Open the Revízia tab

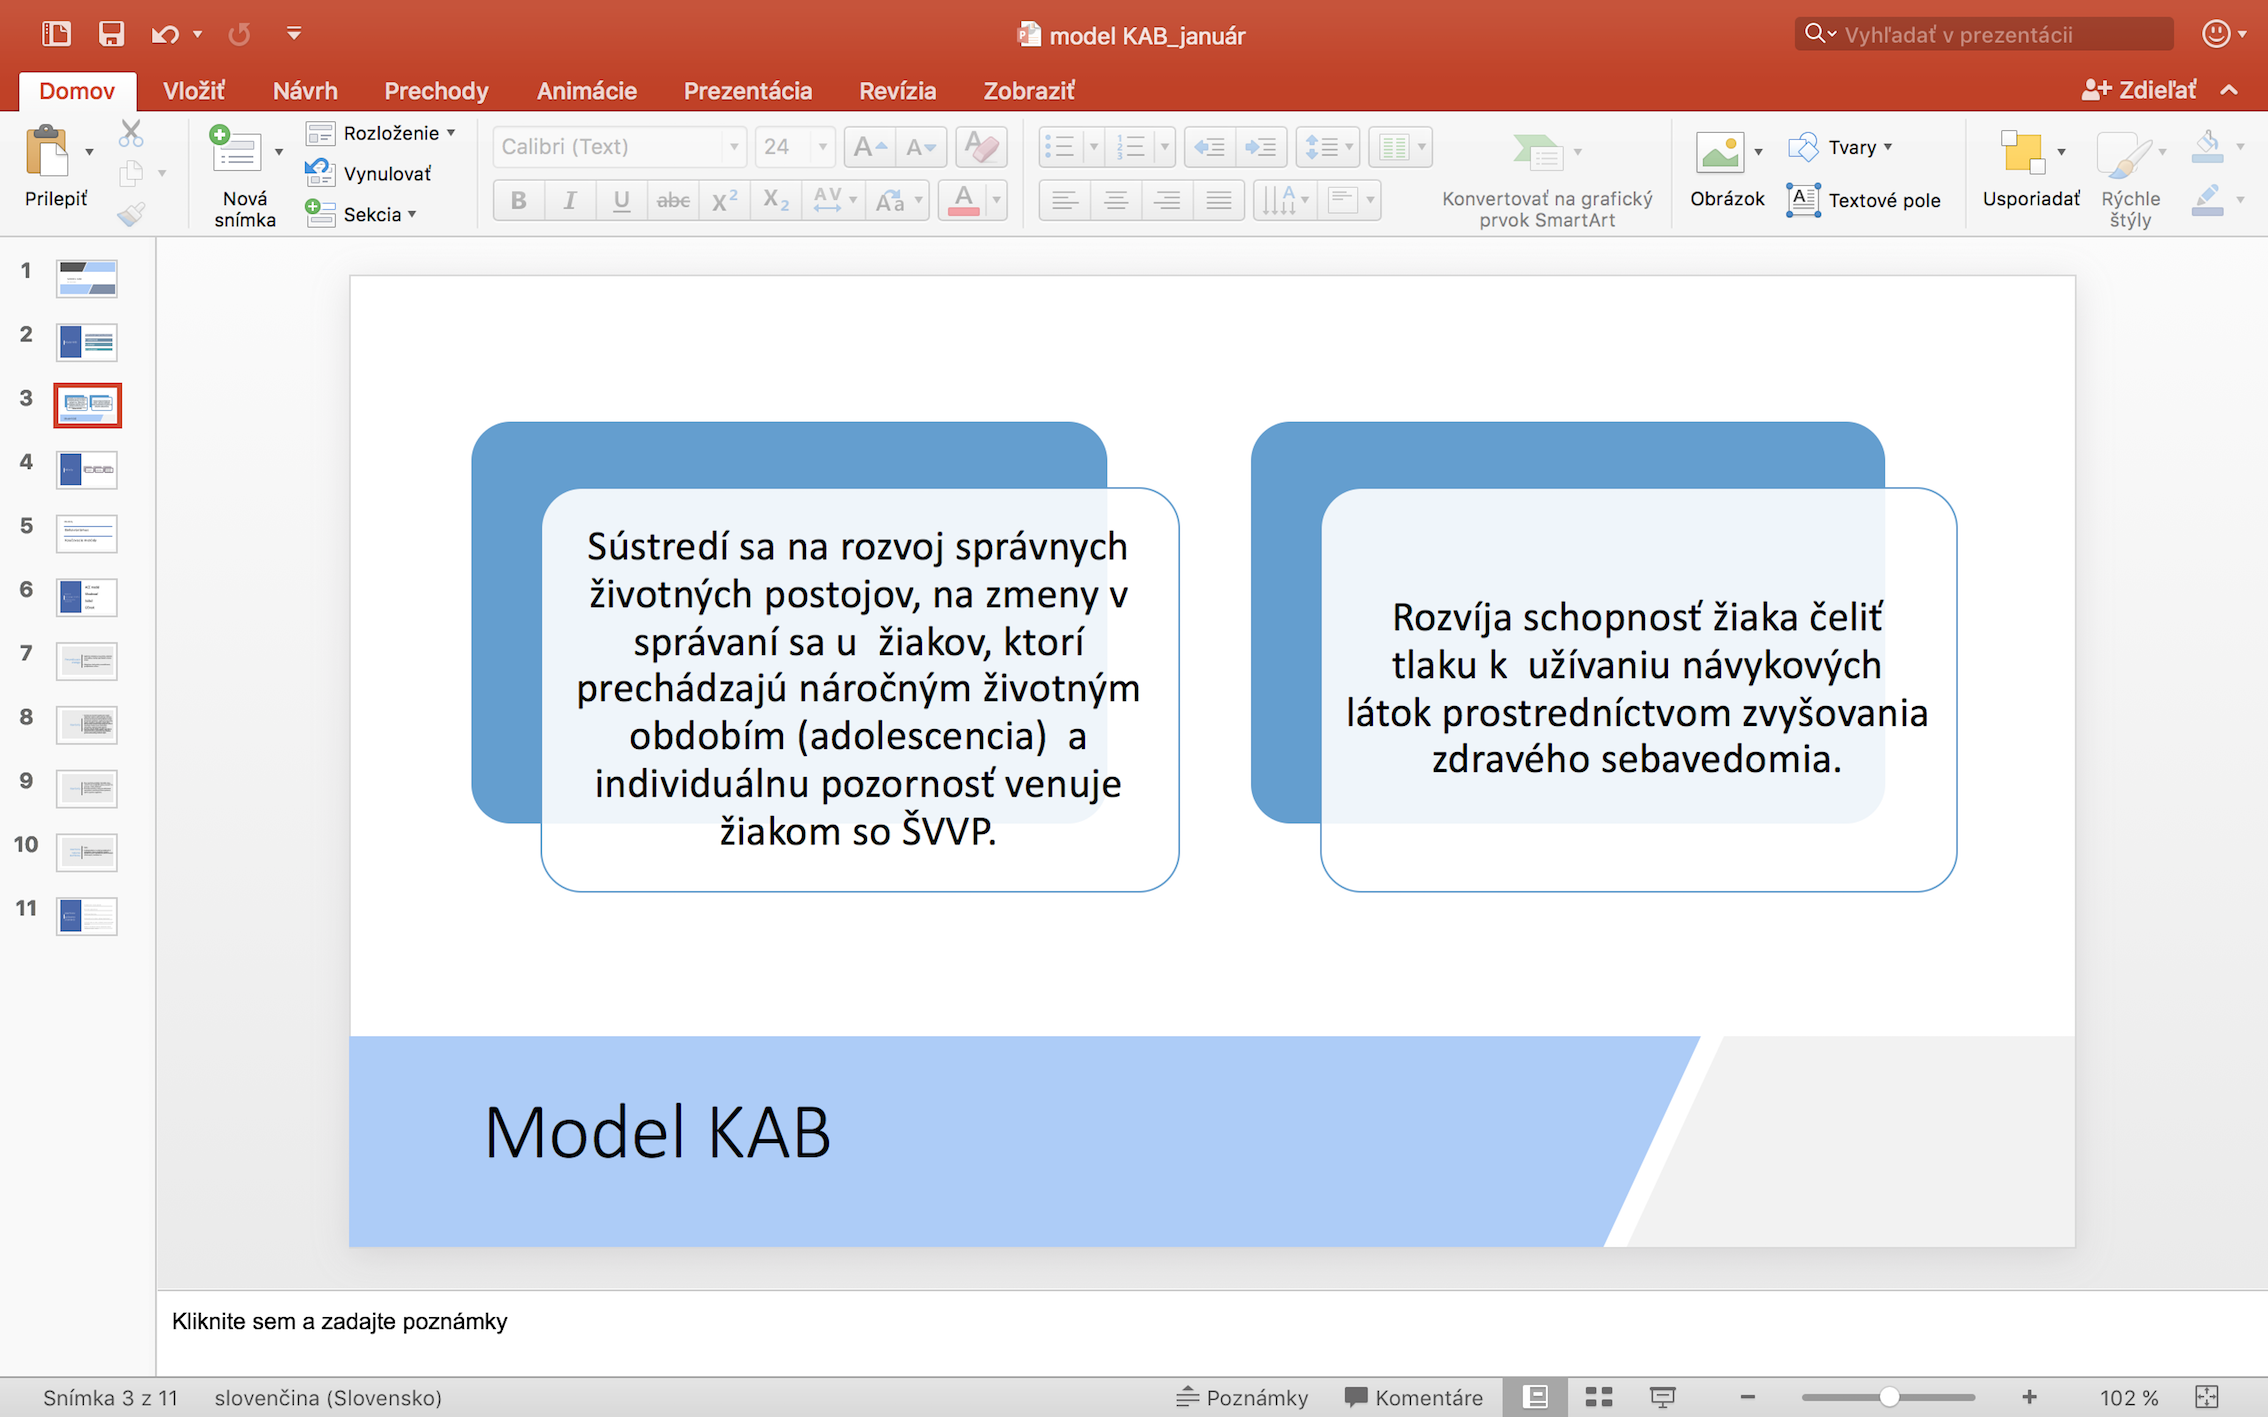(x=897, y=91)
